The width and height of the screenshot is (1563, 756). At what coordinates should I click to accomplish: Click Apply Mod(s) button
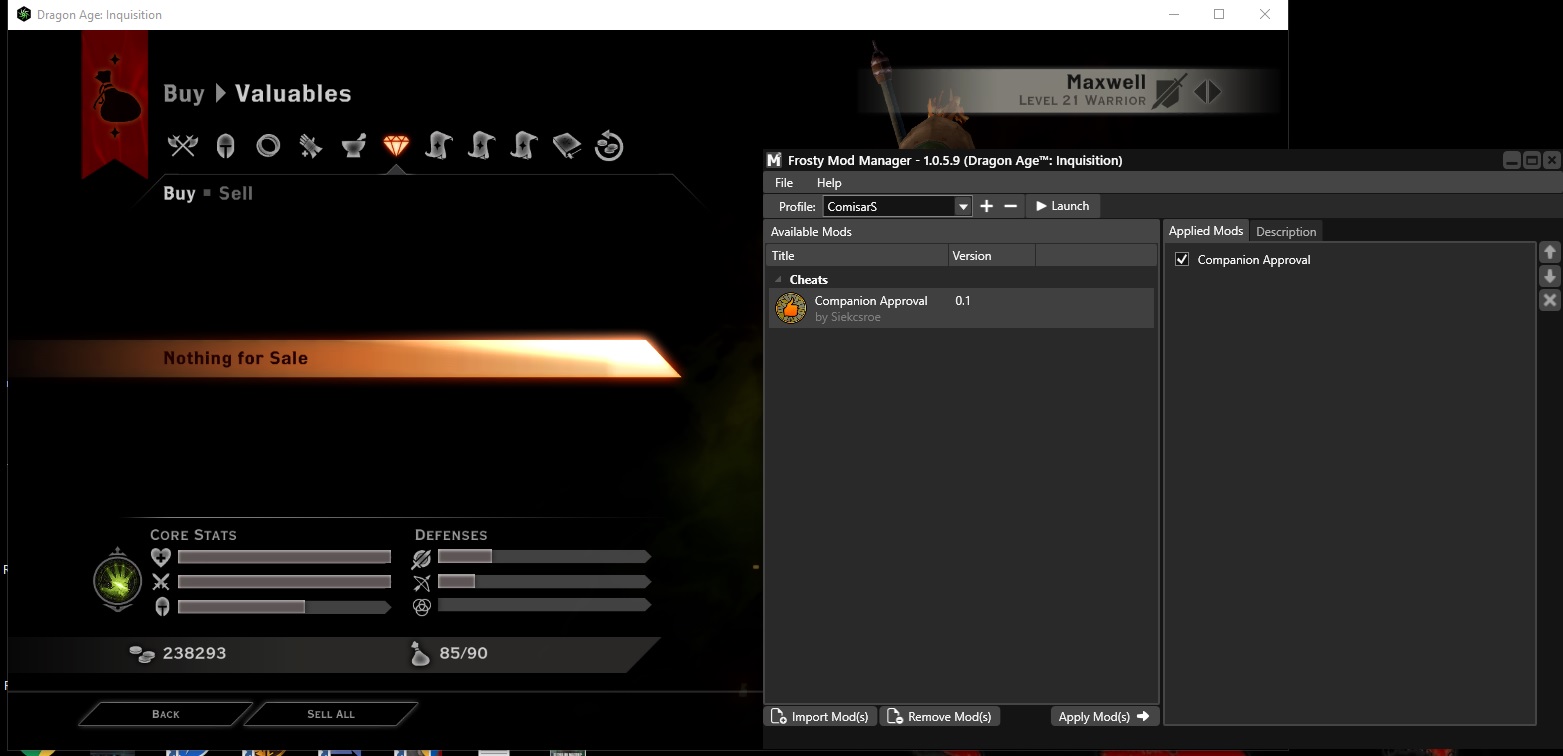[x=1104, y=716]
